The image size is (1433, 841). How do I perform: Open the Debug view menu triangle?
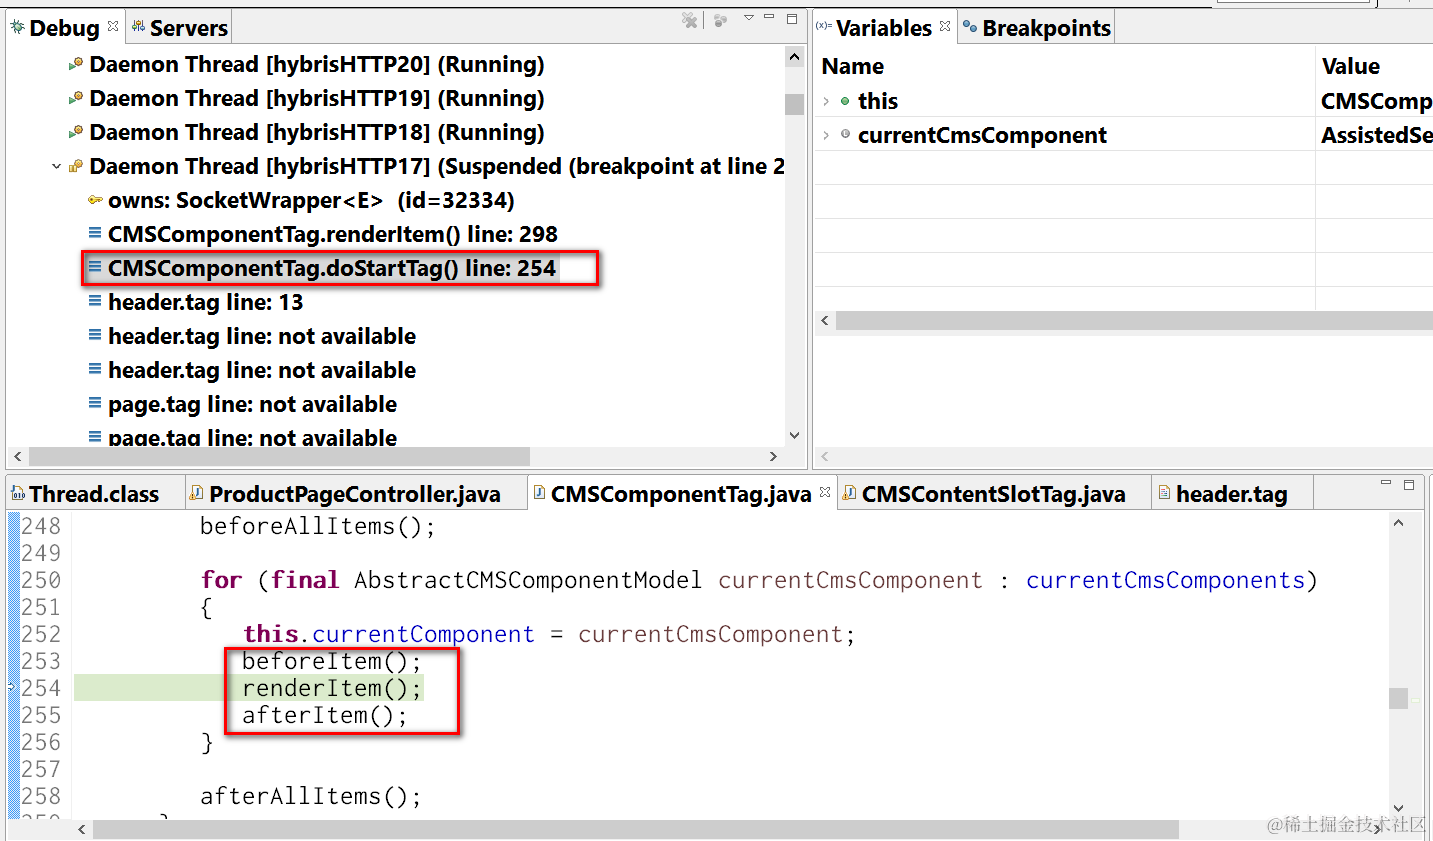click(x=749, y=18)
